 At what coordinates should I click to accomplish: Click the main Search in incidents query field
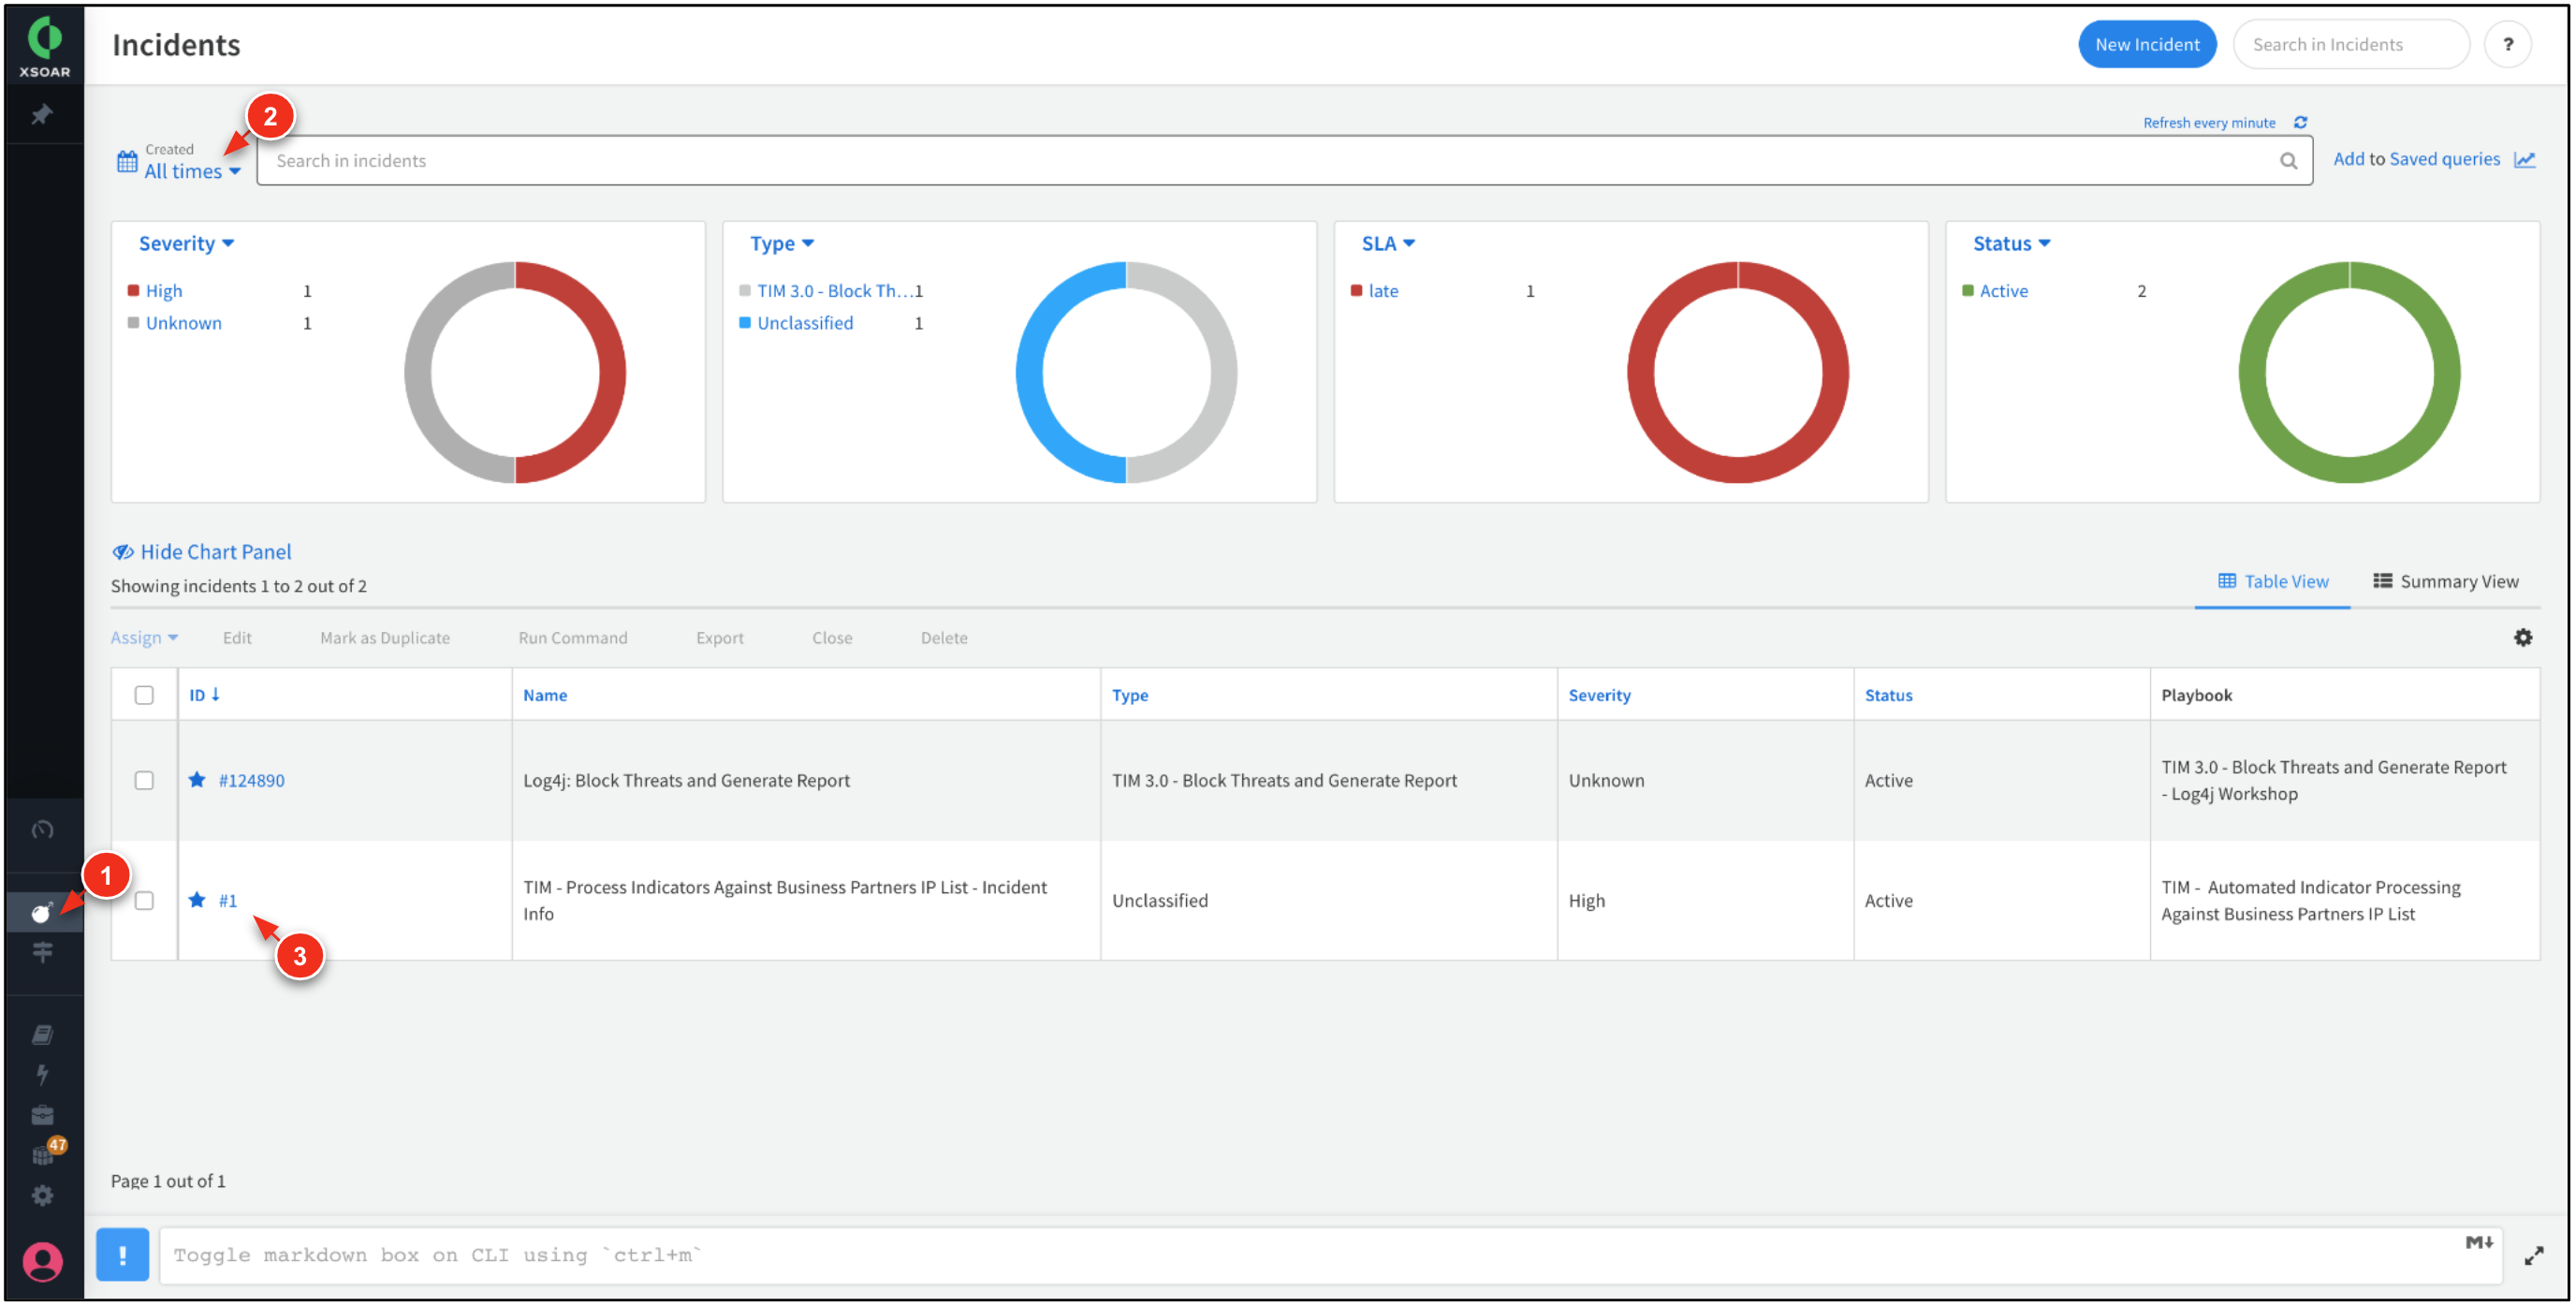(x=1284, y=161)
